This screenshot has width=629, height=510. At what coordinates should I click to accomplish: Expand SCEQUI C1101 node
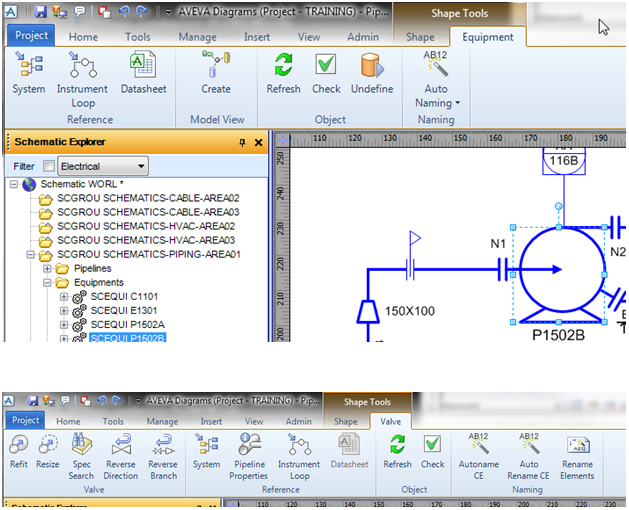tap(64, 297)
